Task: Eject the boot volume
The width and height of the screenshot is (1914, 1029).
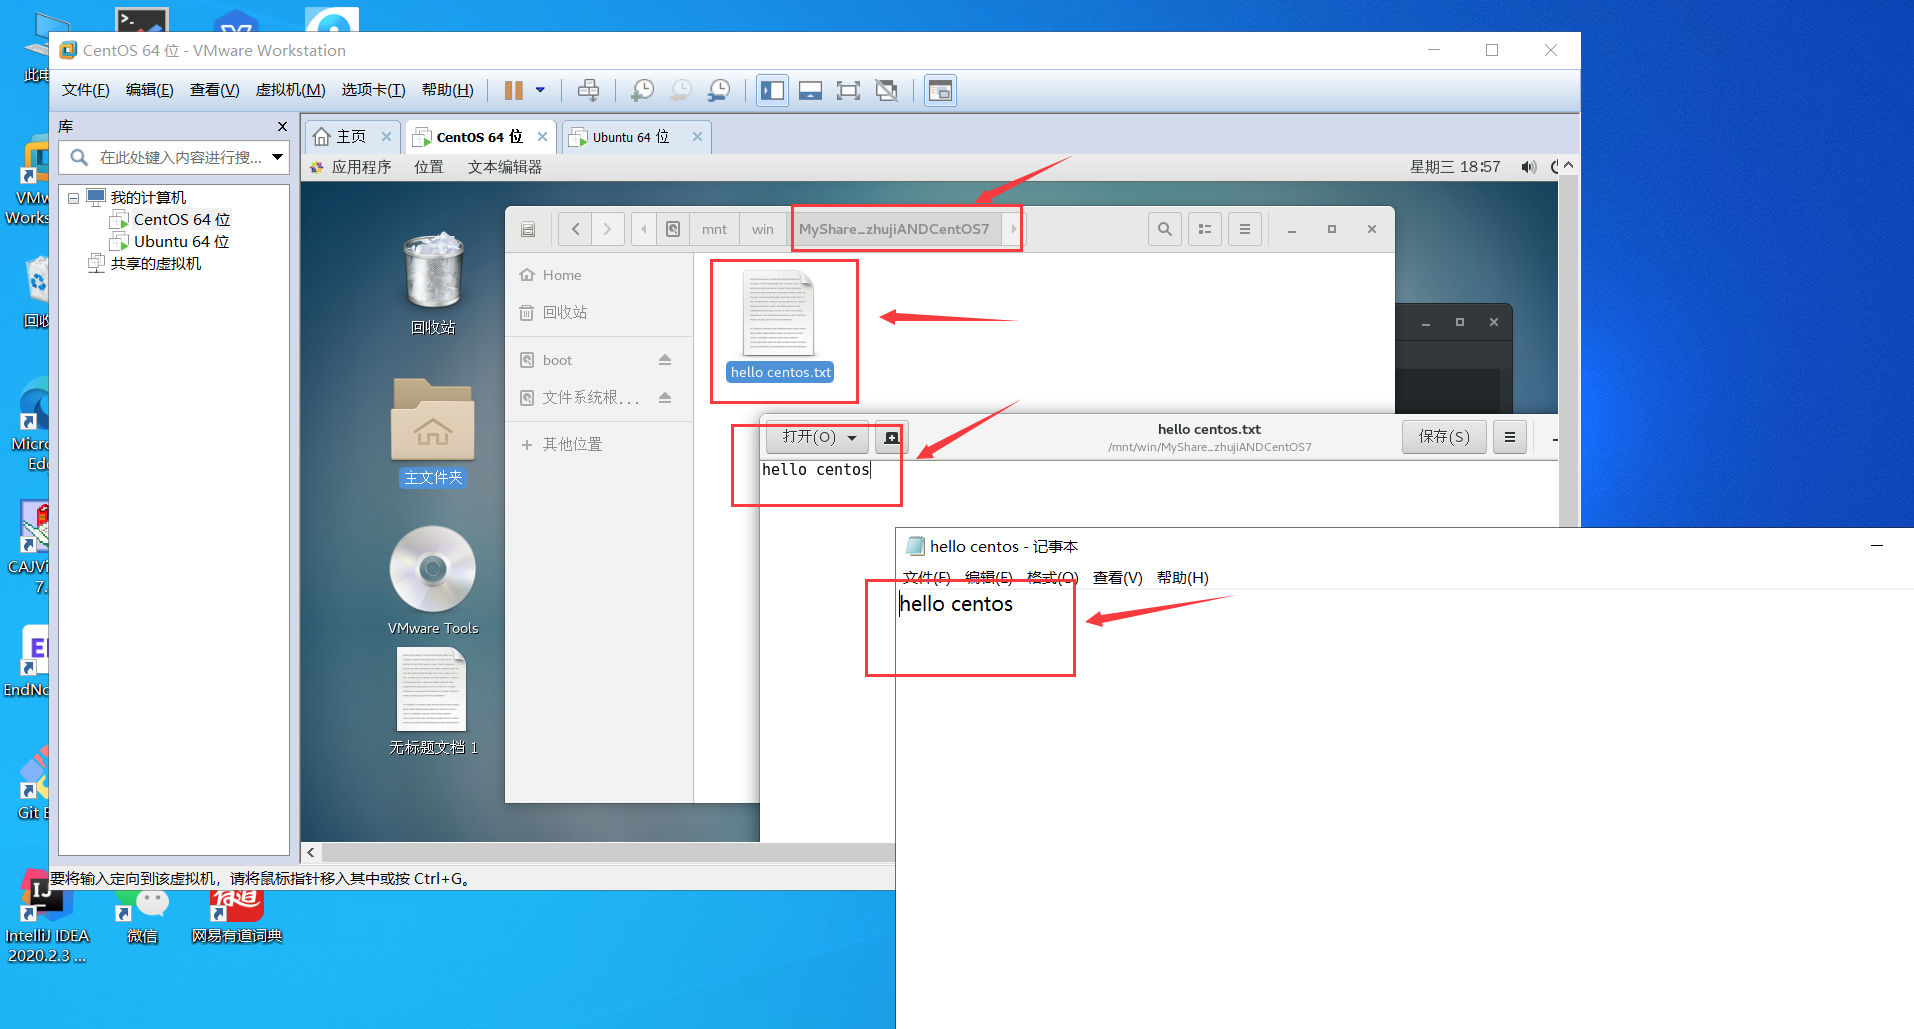Action: tap(665, 359)
